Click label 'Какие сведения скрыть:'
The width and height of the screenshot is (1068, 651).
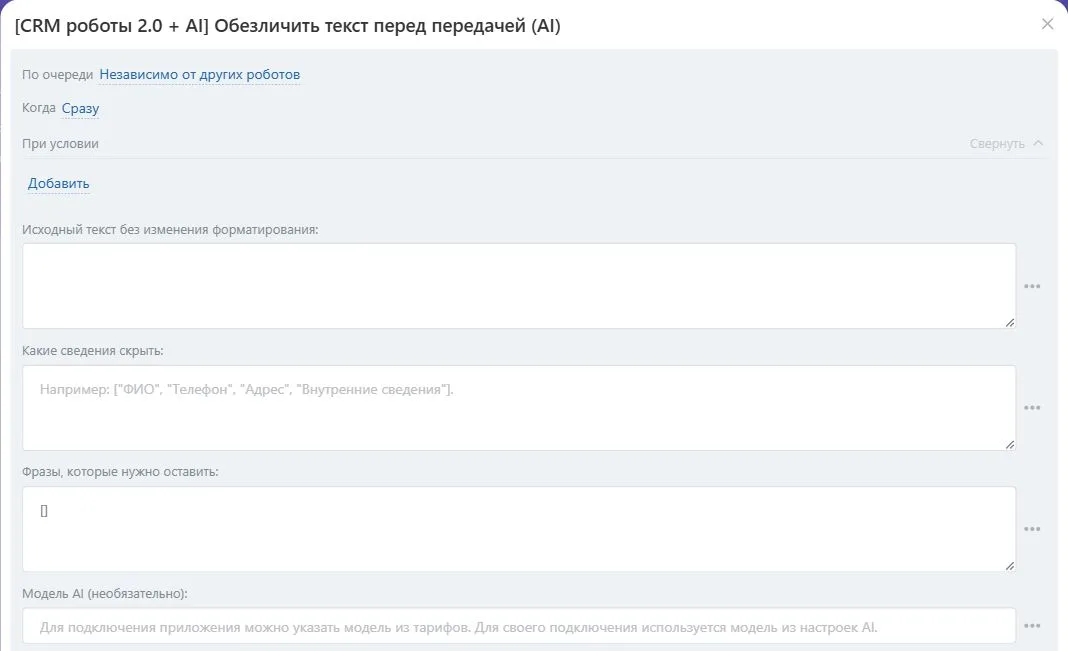[x=93, y=351]
